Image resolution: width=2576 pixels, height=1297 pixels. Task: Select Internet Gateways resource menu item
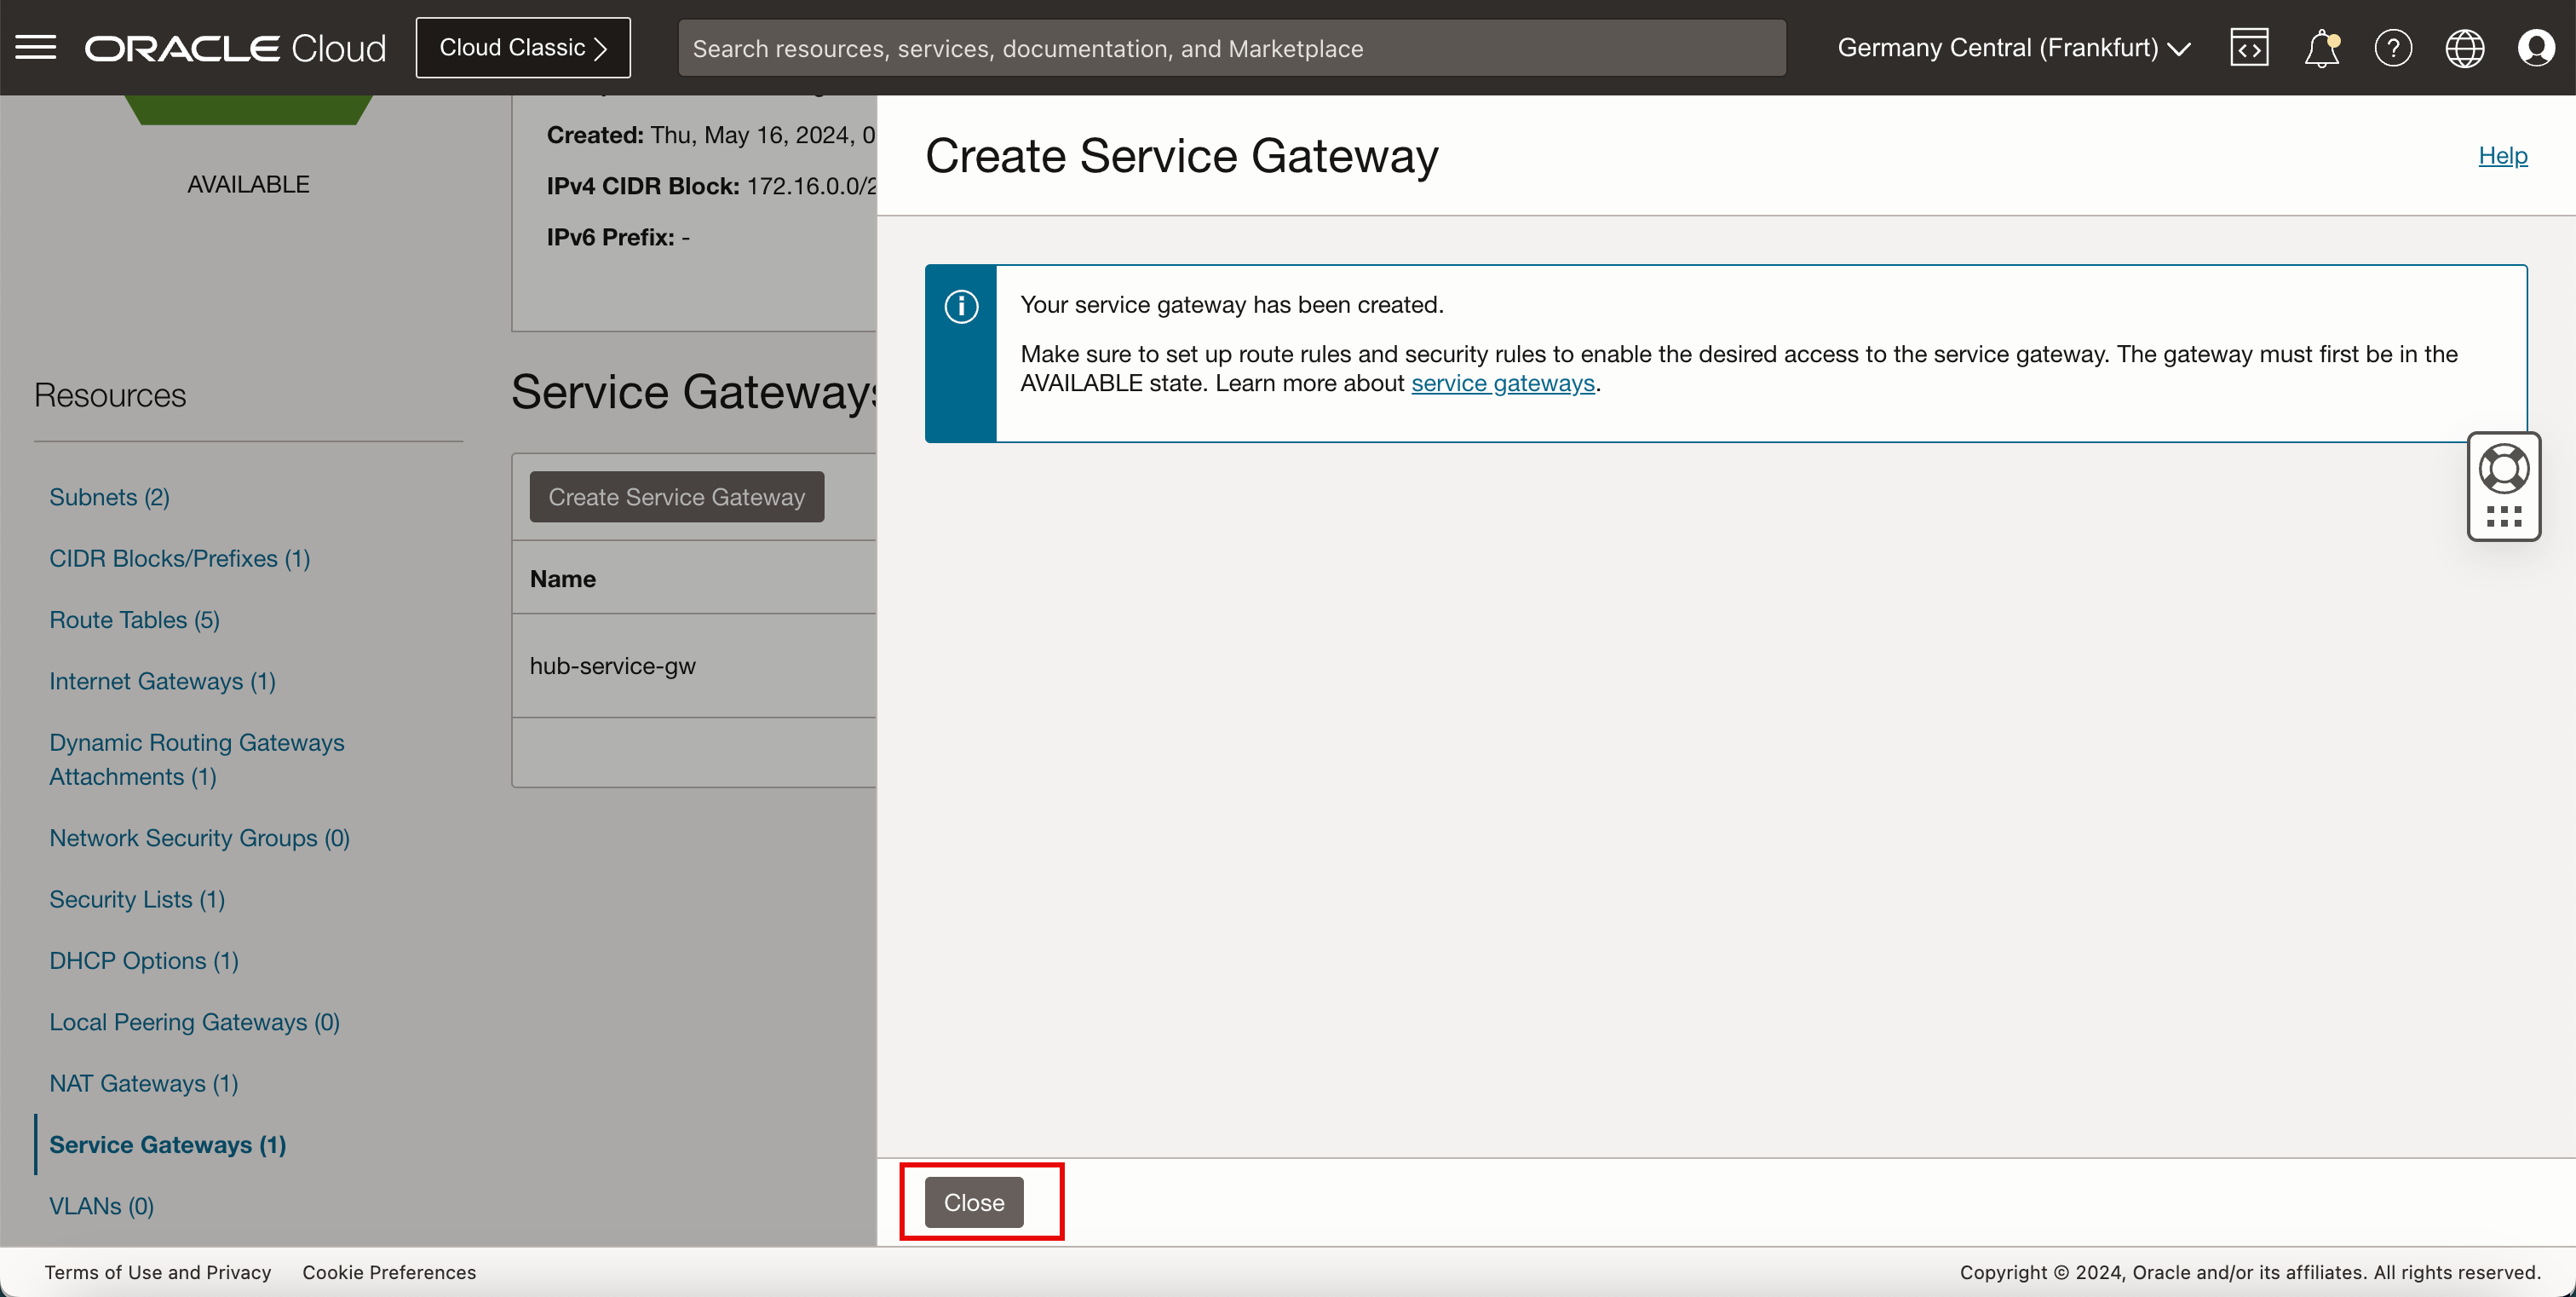(x=162, y=680)
